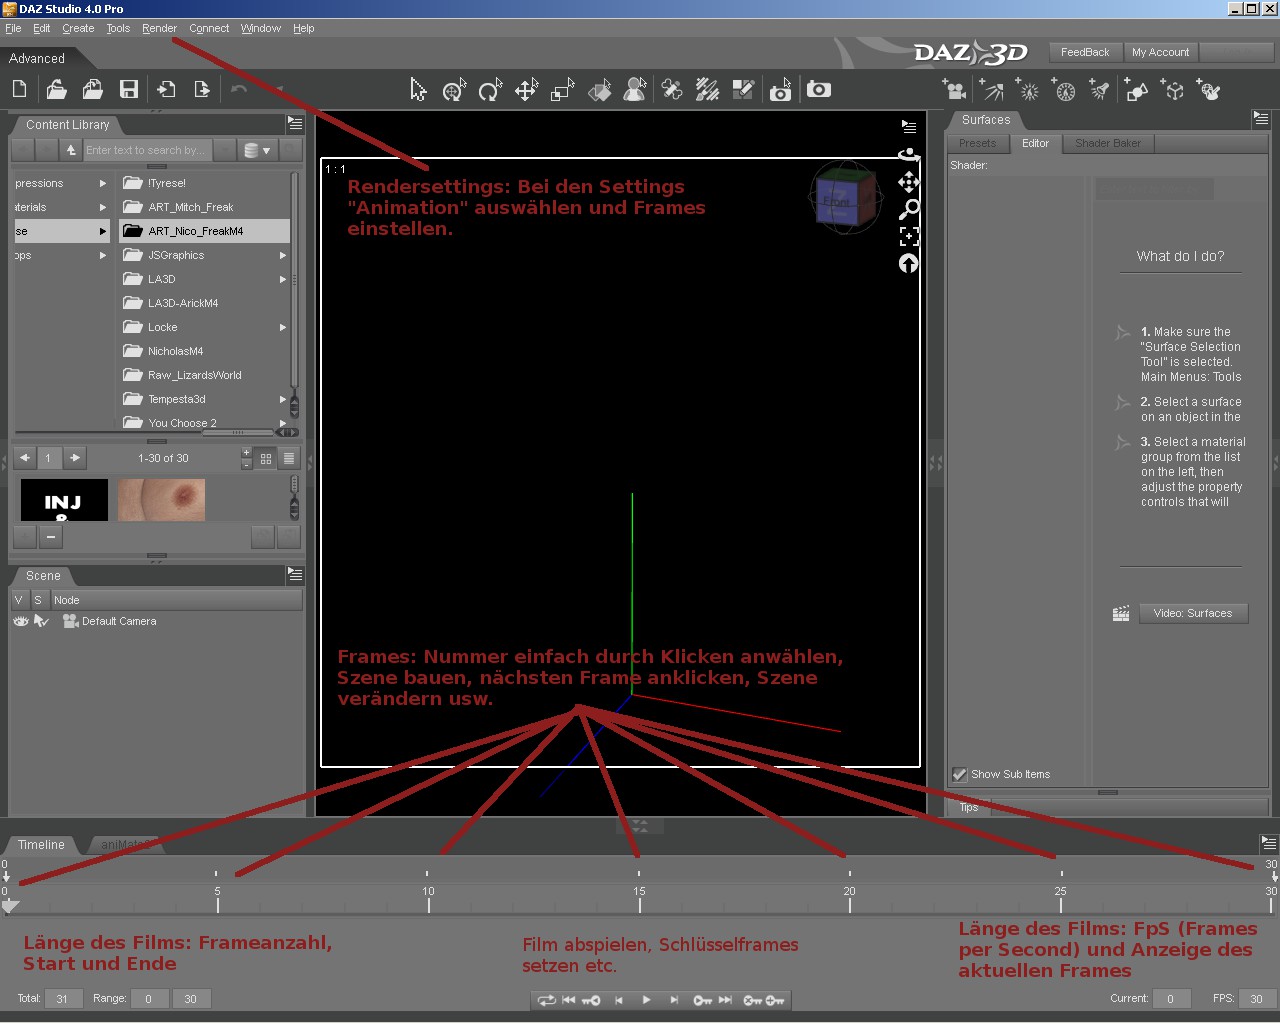Play the timeline animation

point(646,1000)
